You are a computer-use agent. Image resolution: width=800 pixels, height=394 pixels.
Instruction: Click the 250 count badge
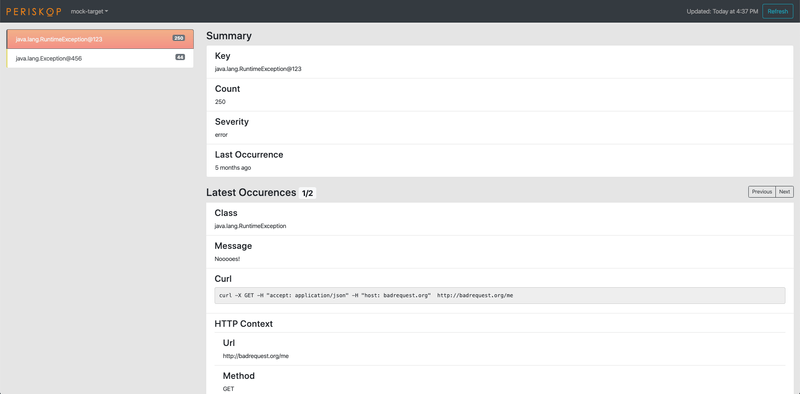[179, 38]
